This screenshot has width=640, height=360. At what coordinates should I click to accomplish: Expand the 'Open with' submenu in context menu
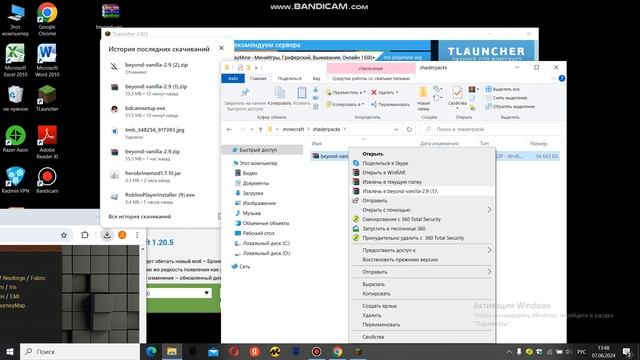coord(489,210)
